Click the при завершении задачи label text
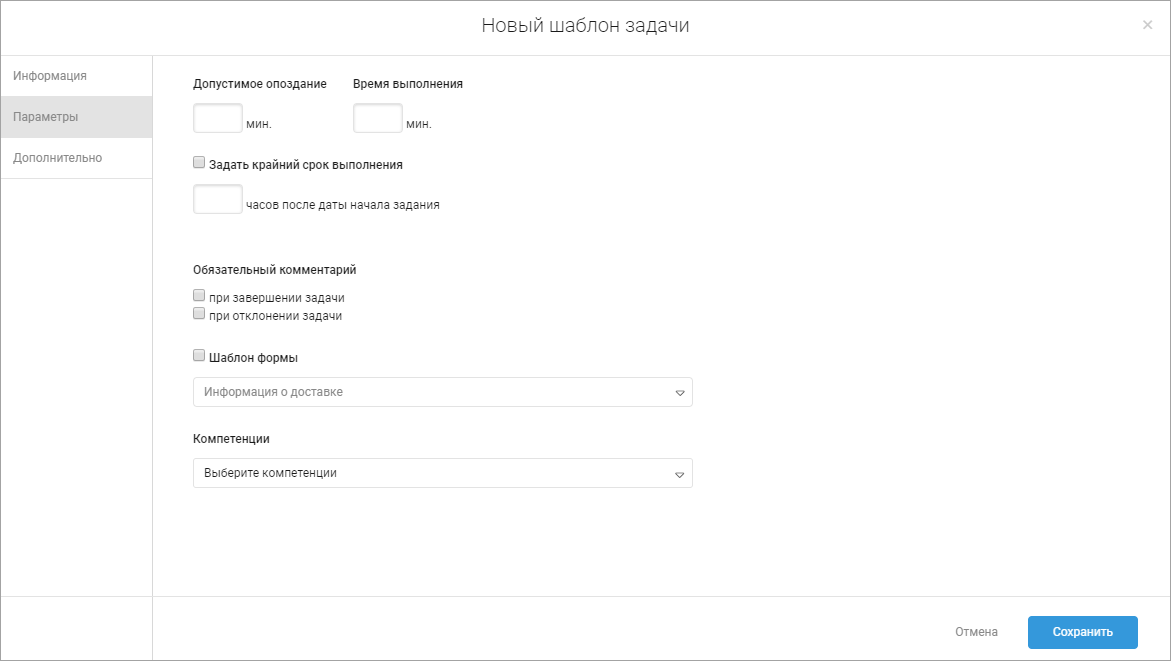The height and width of the screenshot is (661, 1171). (276, 298)
